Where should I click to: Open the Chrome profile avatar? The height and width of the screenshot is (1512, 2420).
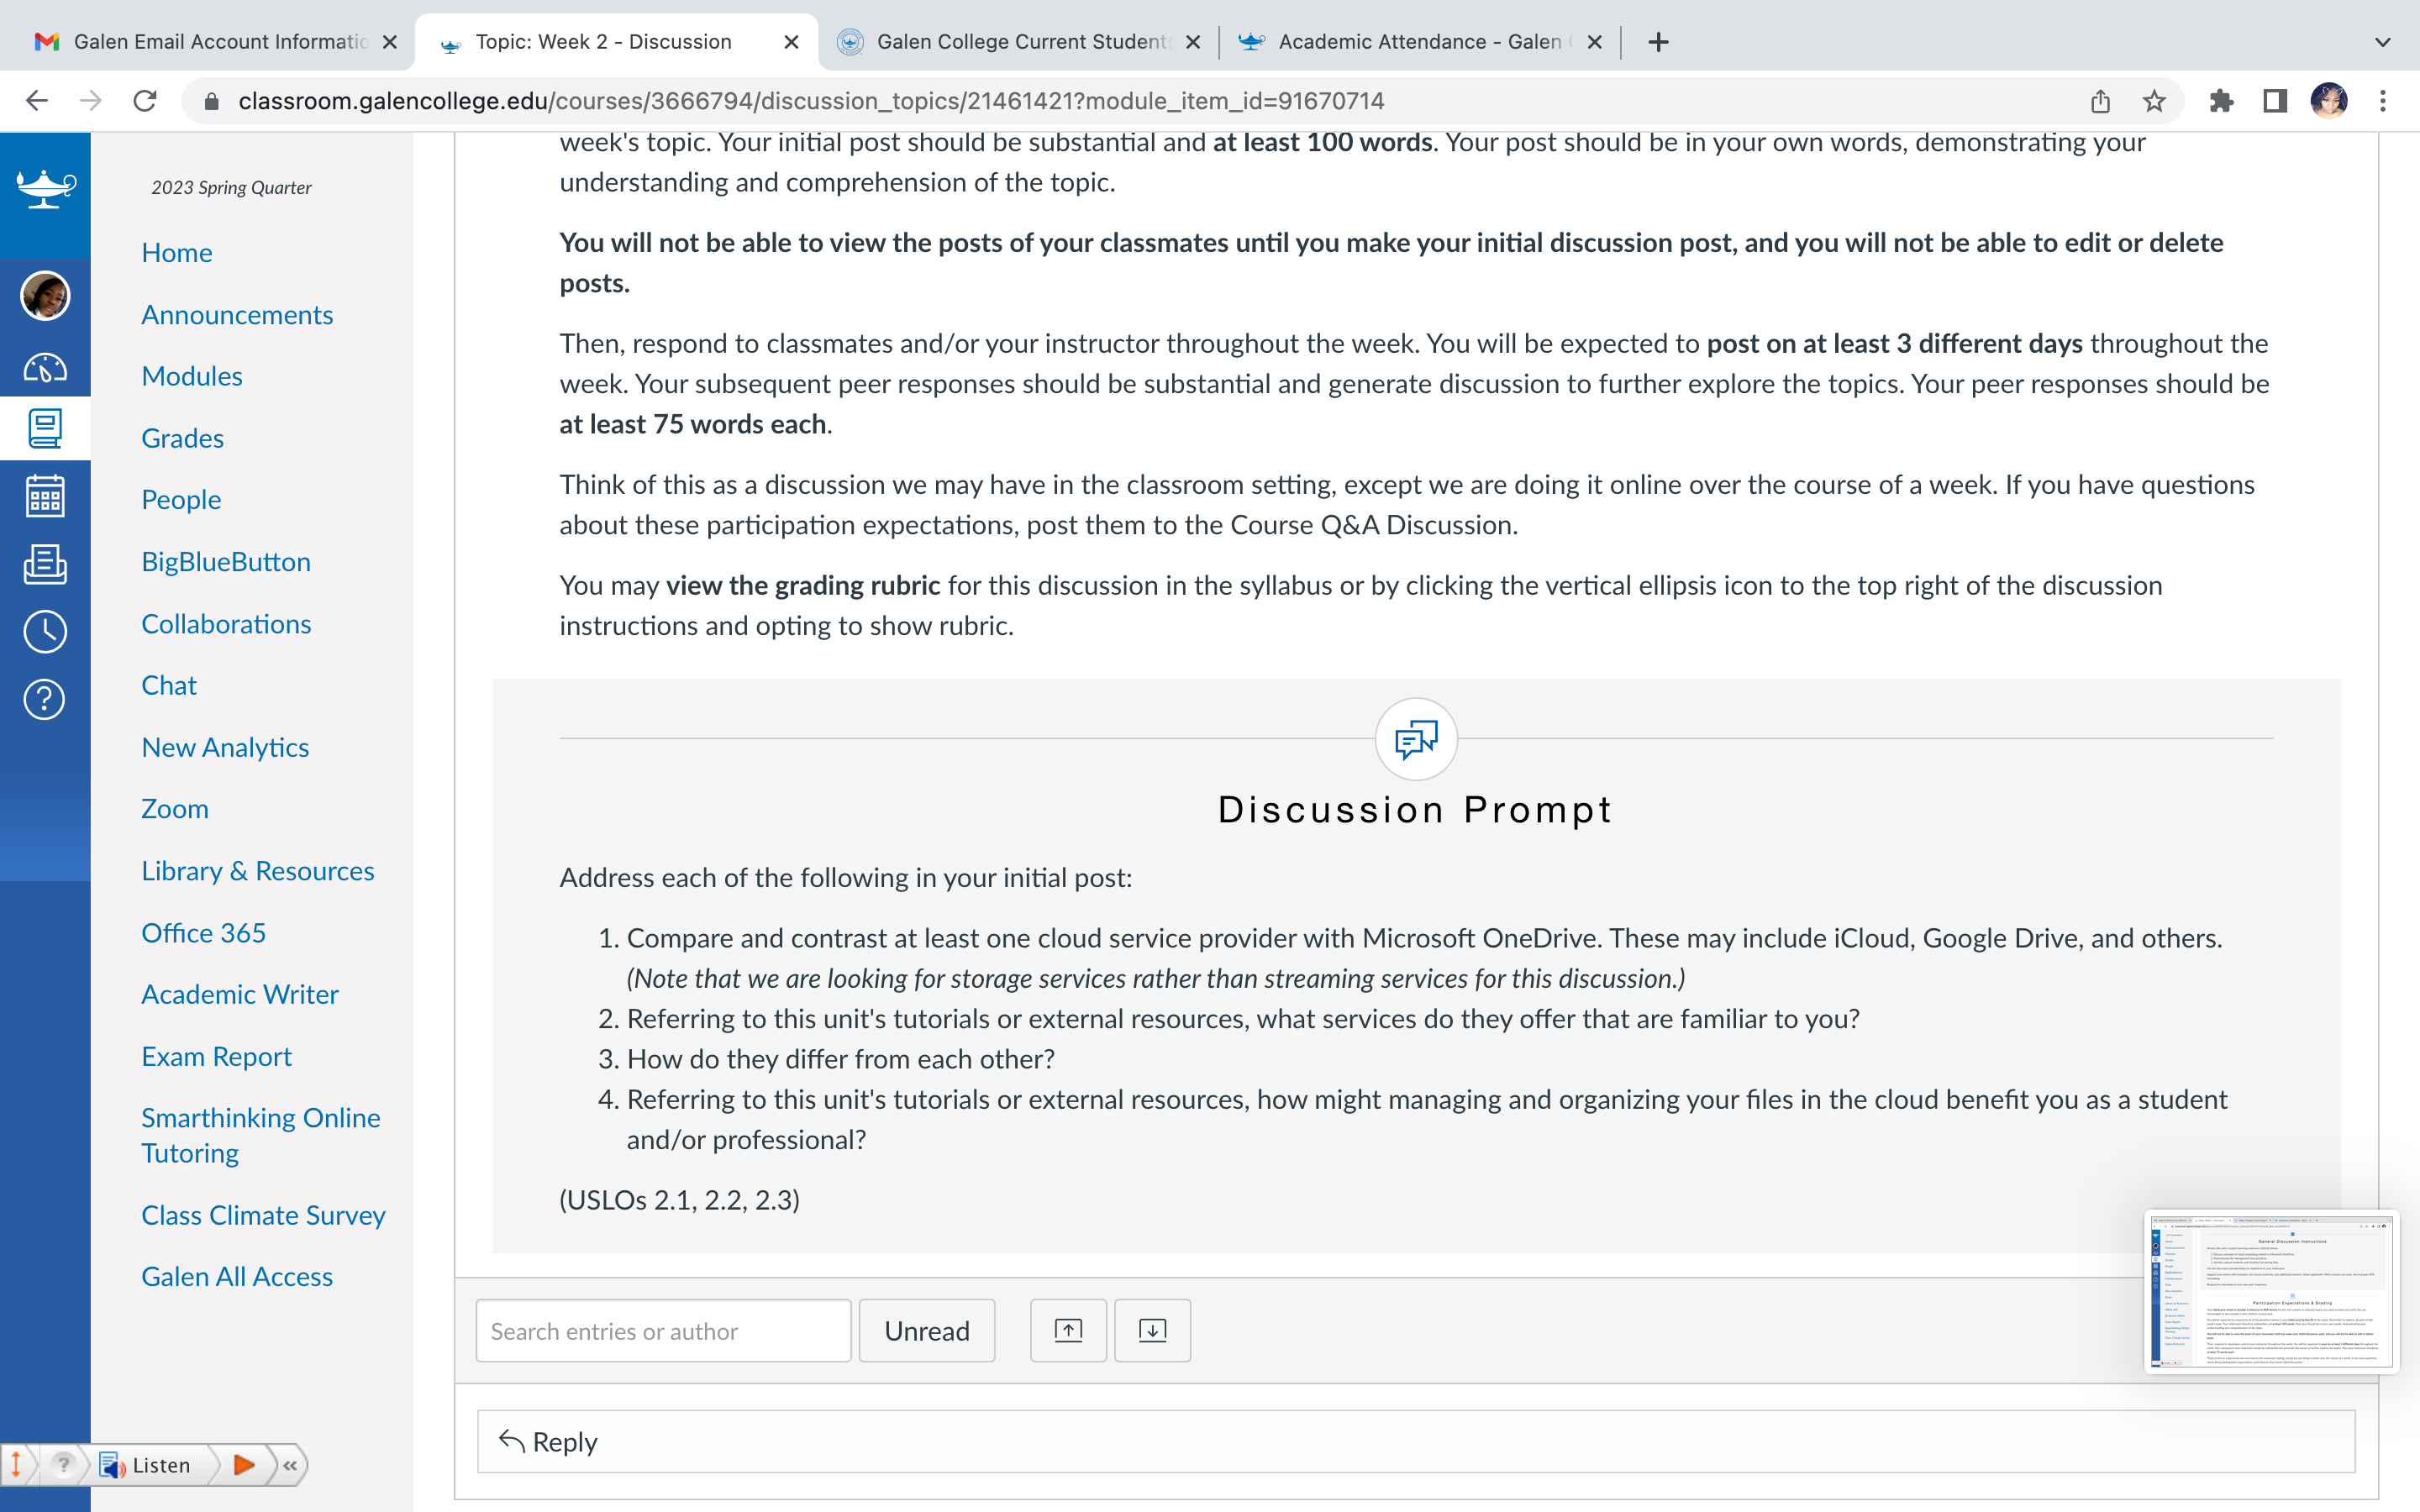point(2329,101)
